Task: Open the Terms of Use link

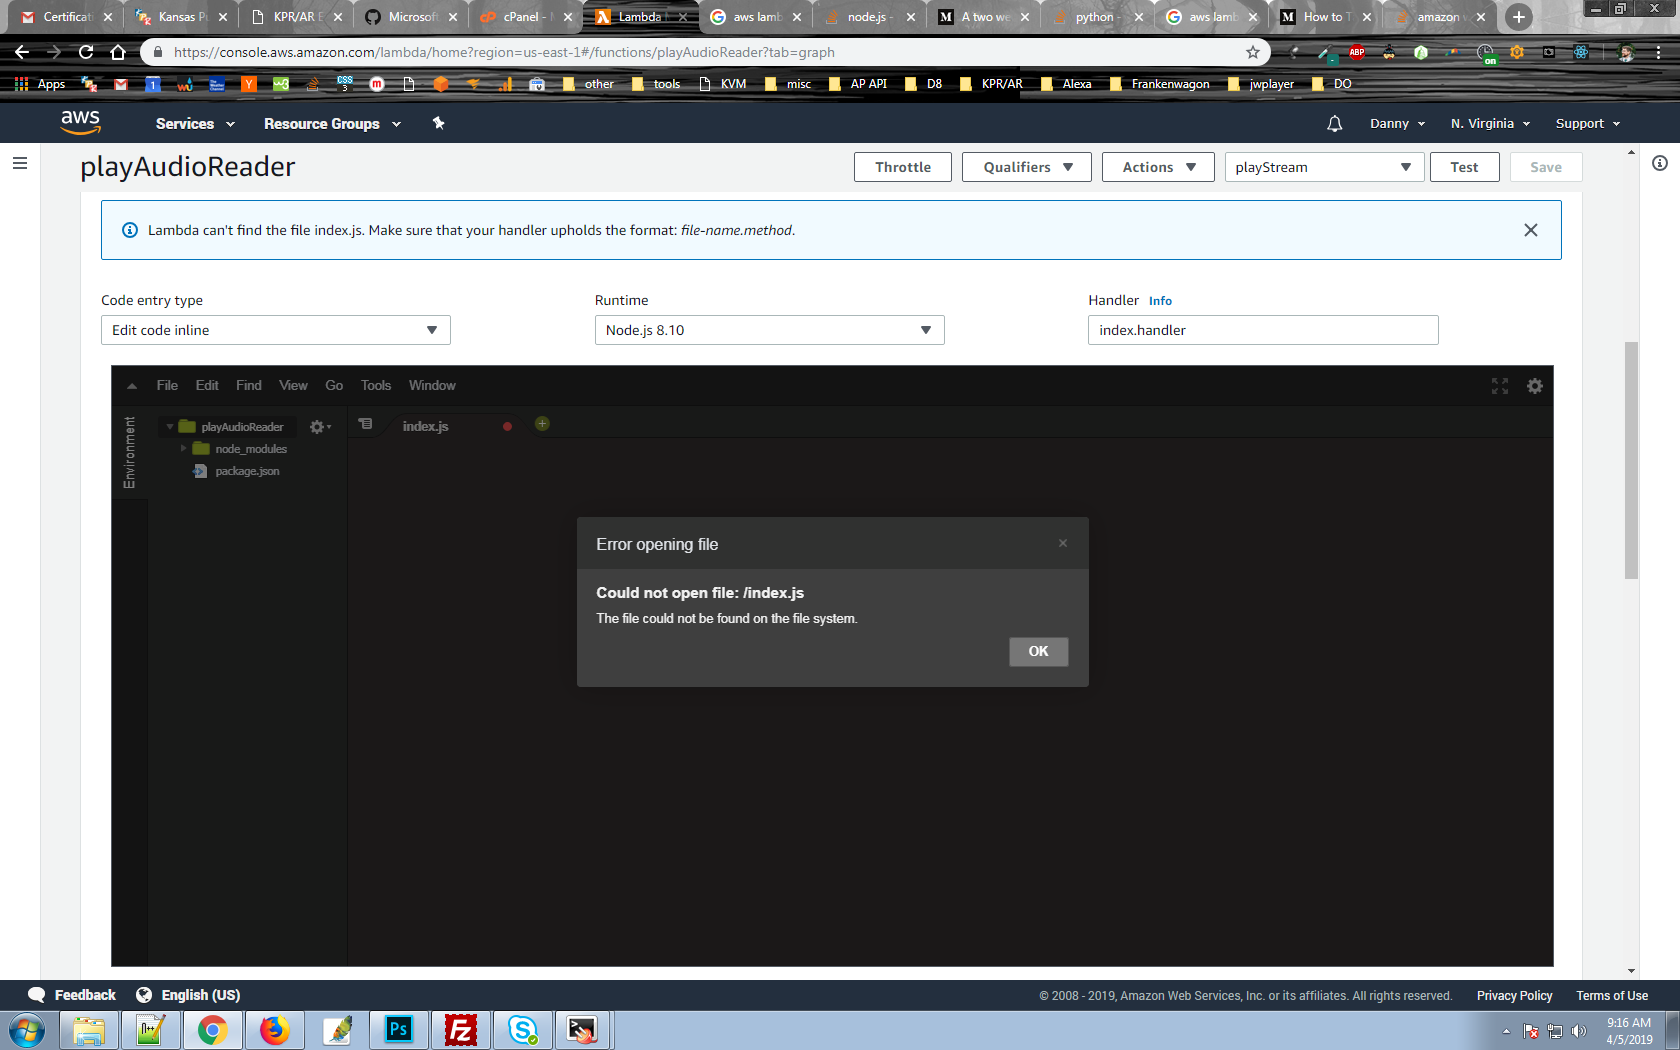Action: (x=1612, y=996)
